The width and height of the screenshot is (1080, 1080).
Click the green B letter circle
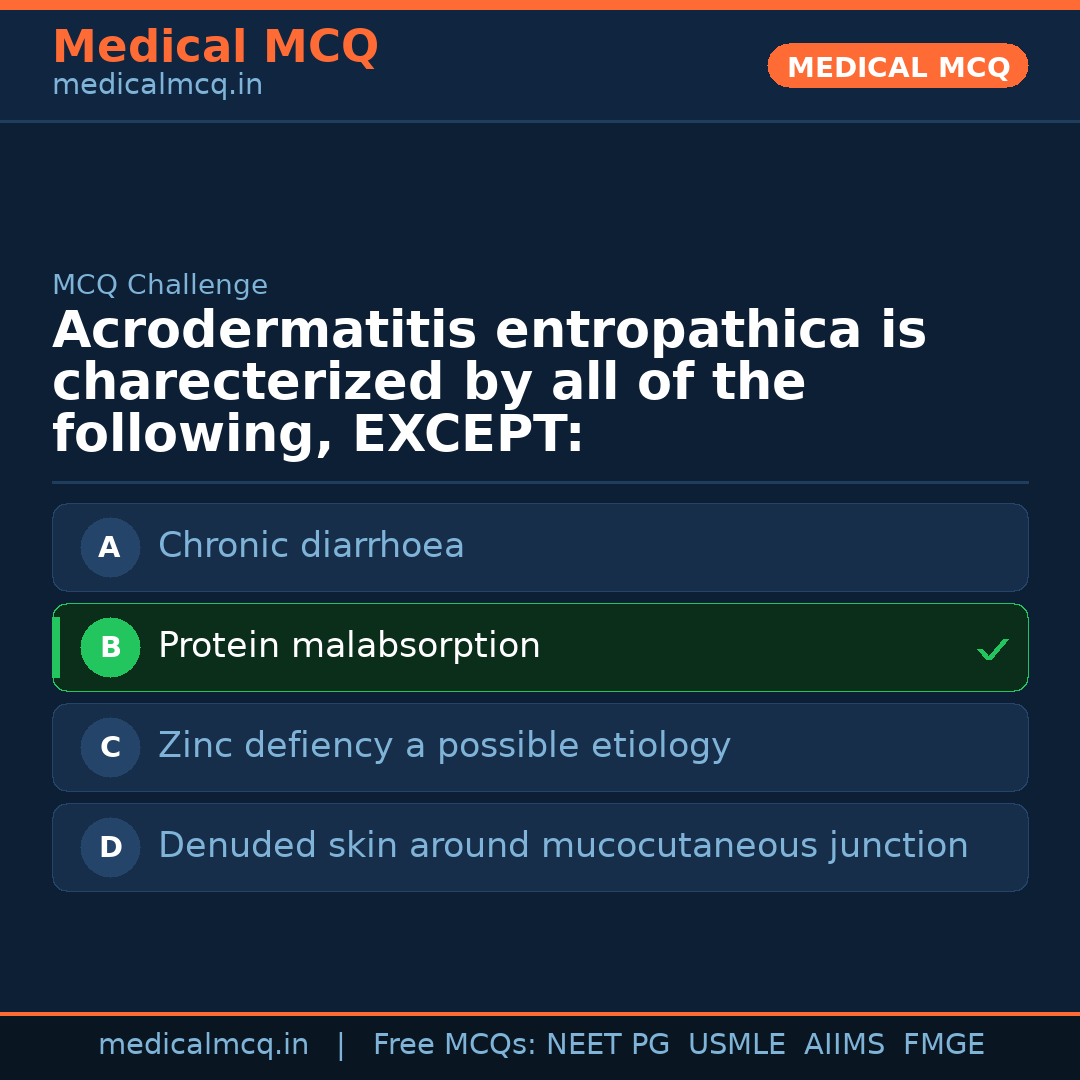coord(110,647)
